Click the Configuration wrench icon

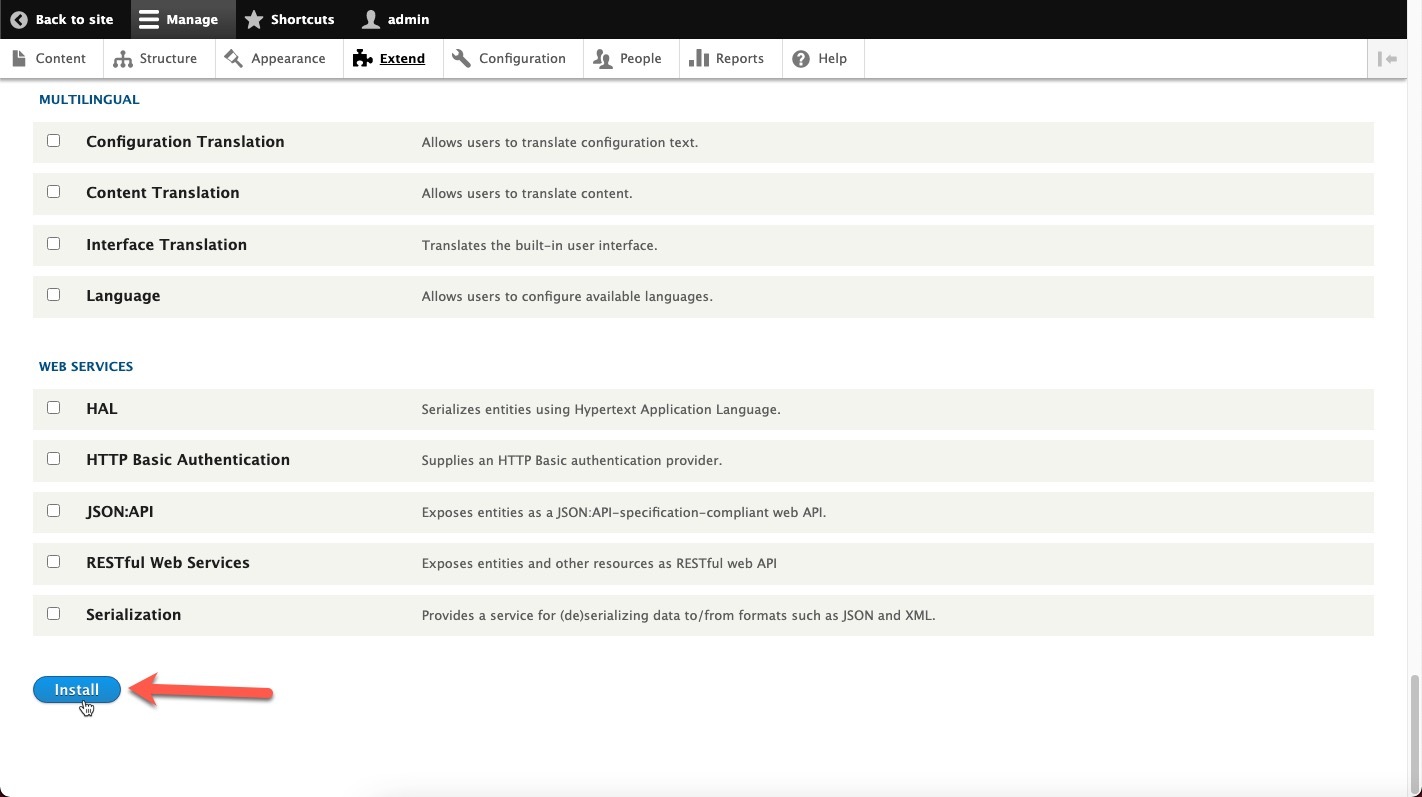pos(461,58)
